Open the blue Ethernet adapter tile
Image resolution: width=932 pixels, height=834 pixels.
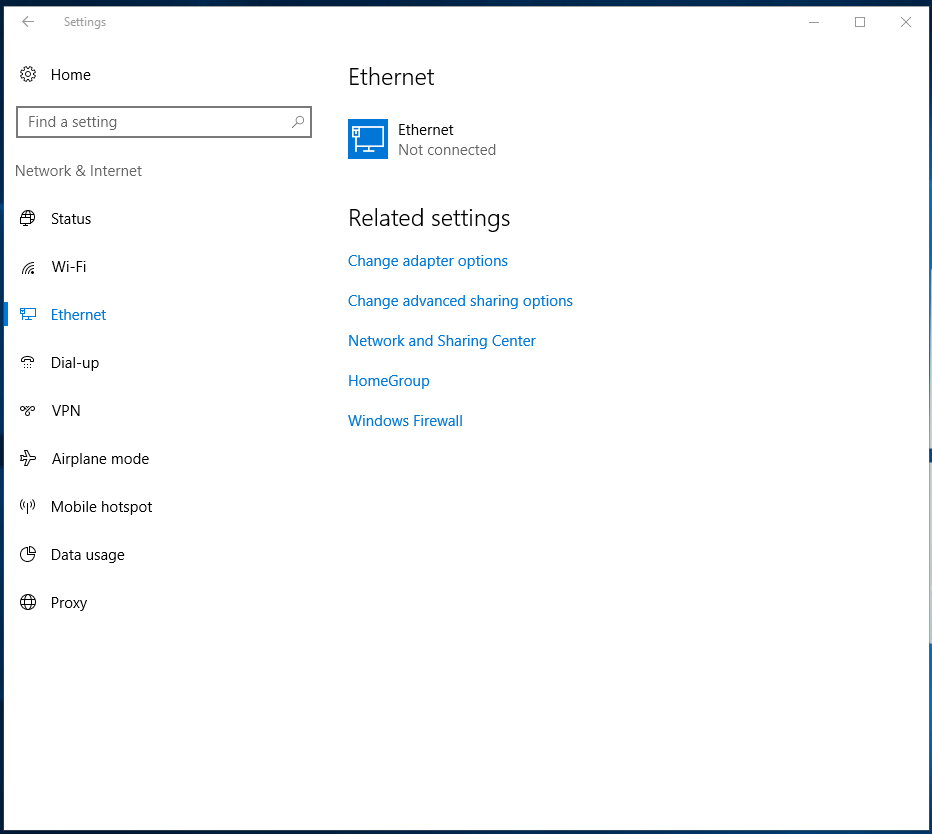click(x=368, y=139)
